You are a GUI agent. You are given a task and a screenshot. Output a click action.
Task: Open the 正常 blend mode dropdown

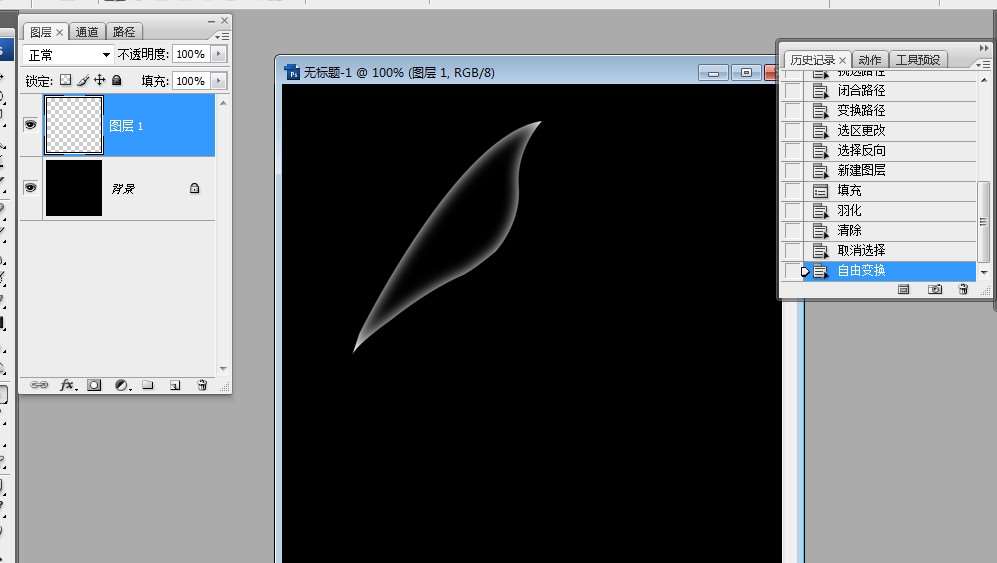(x=68, y=55)
